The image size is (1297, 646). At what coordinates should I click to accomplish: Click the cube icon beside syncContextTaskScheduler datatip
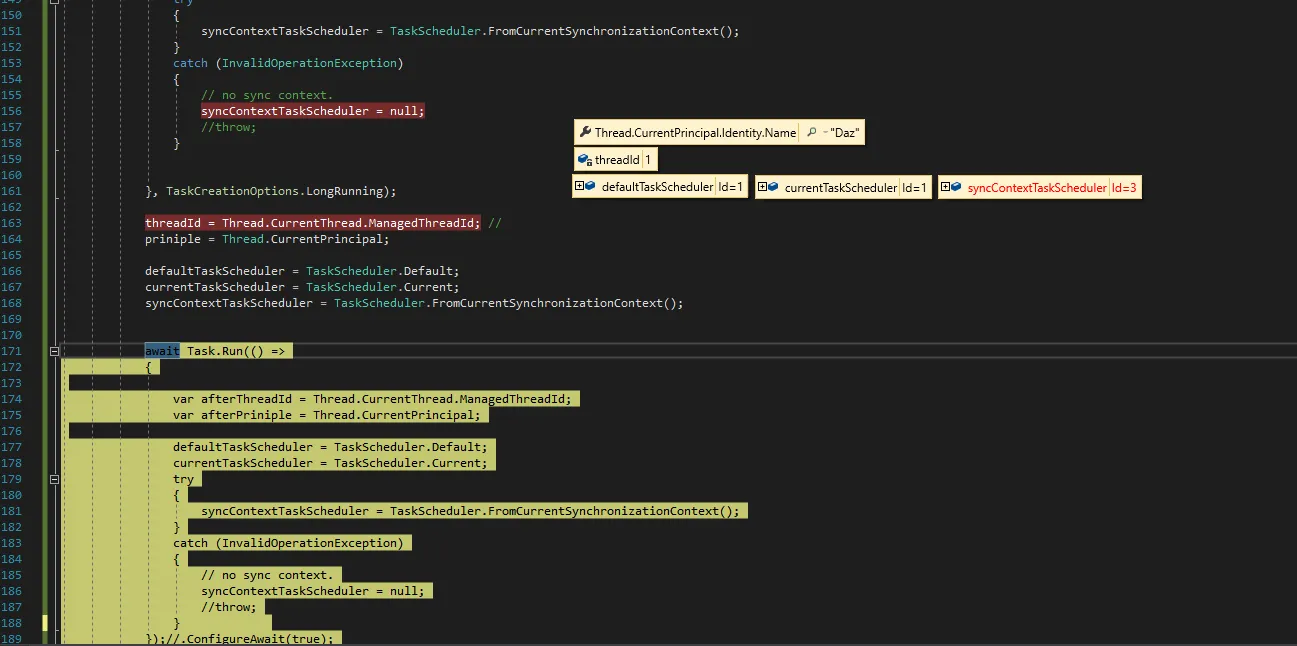(x=956, y=186)
